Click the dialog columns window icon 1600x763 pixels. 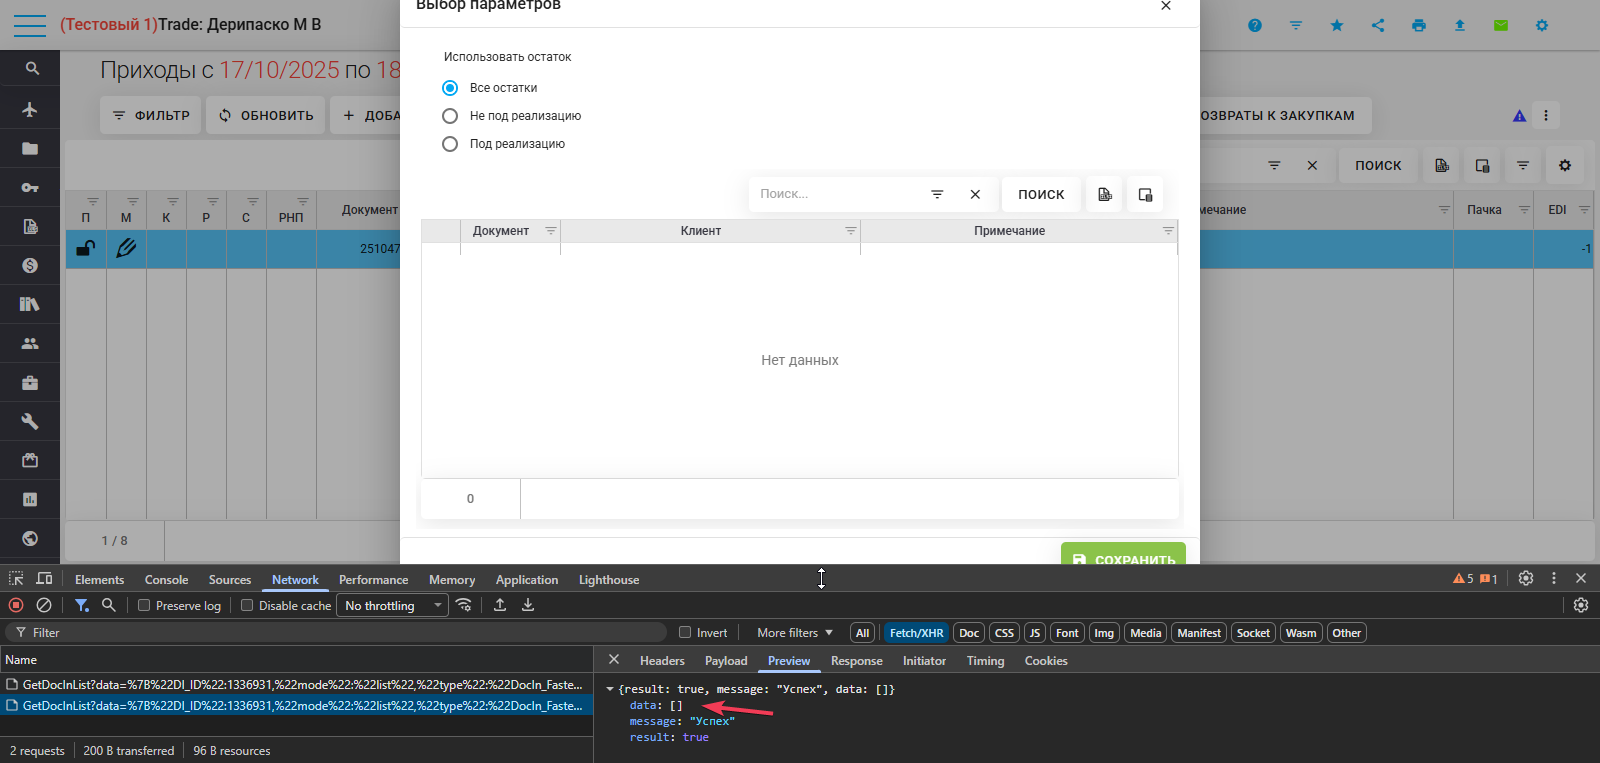click(x=1145, y=194)
